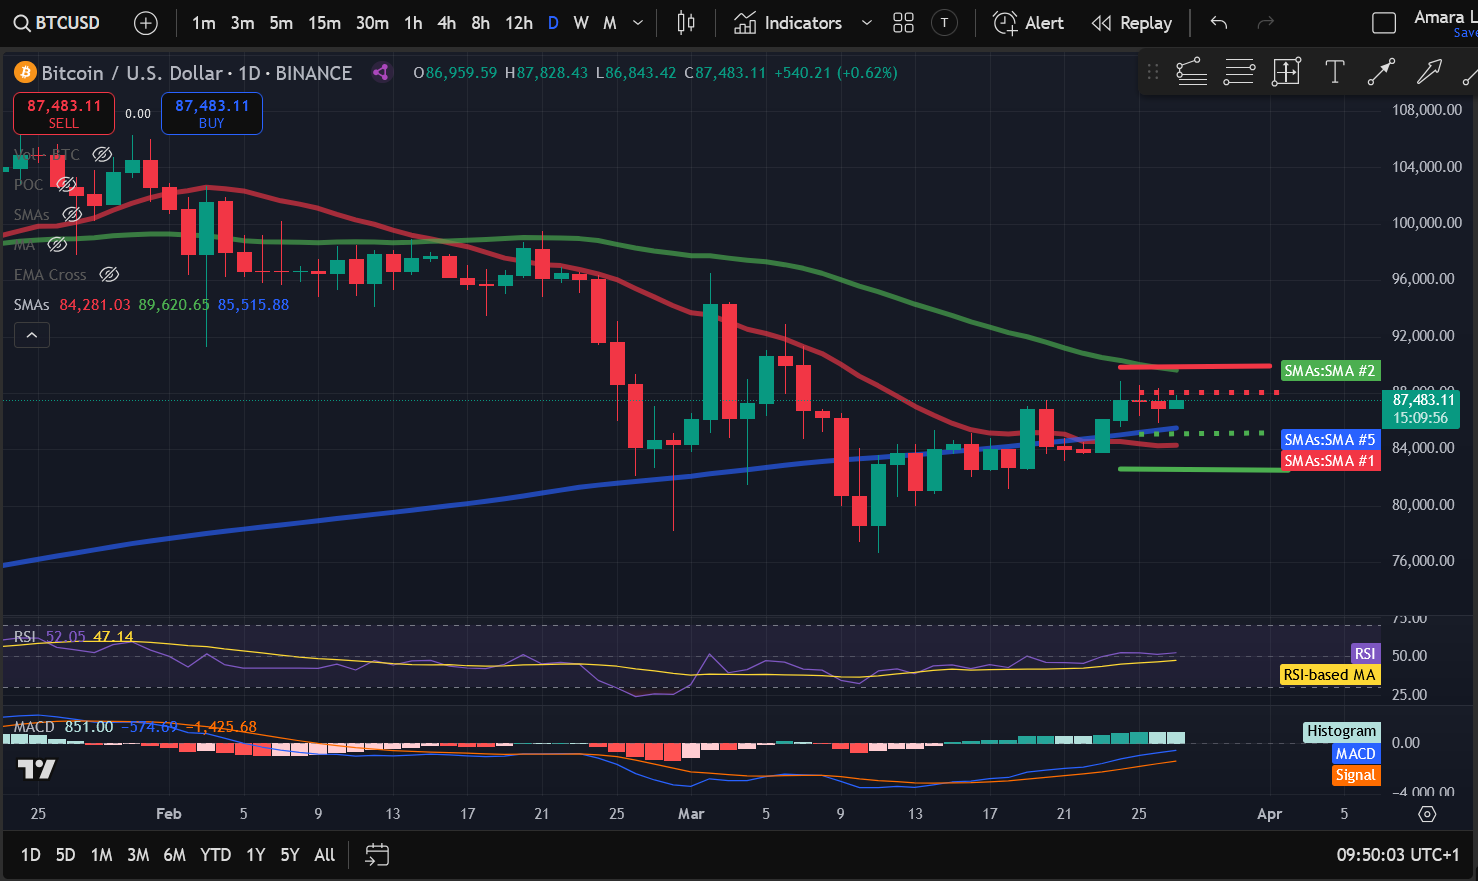Click the blue MACD axis label
This screenshot has height=881, width=1478.
point(1356,754)
